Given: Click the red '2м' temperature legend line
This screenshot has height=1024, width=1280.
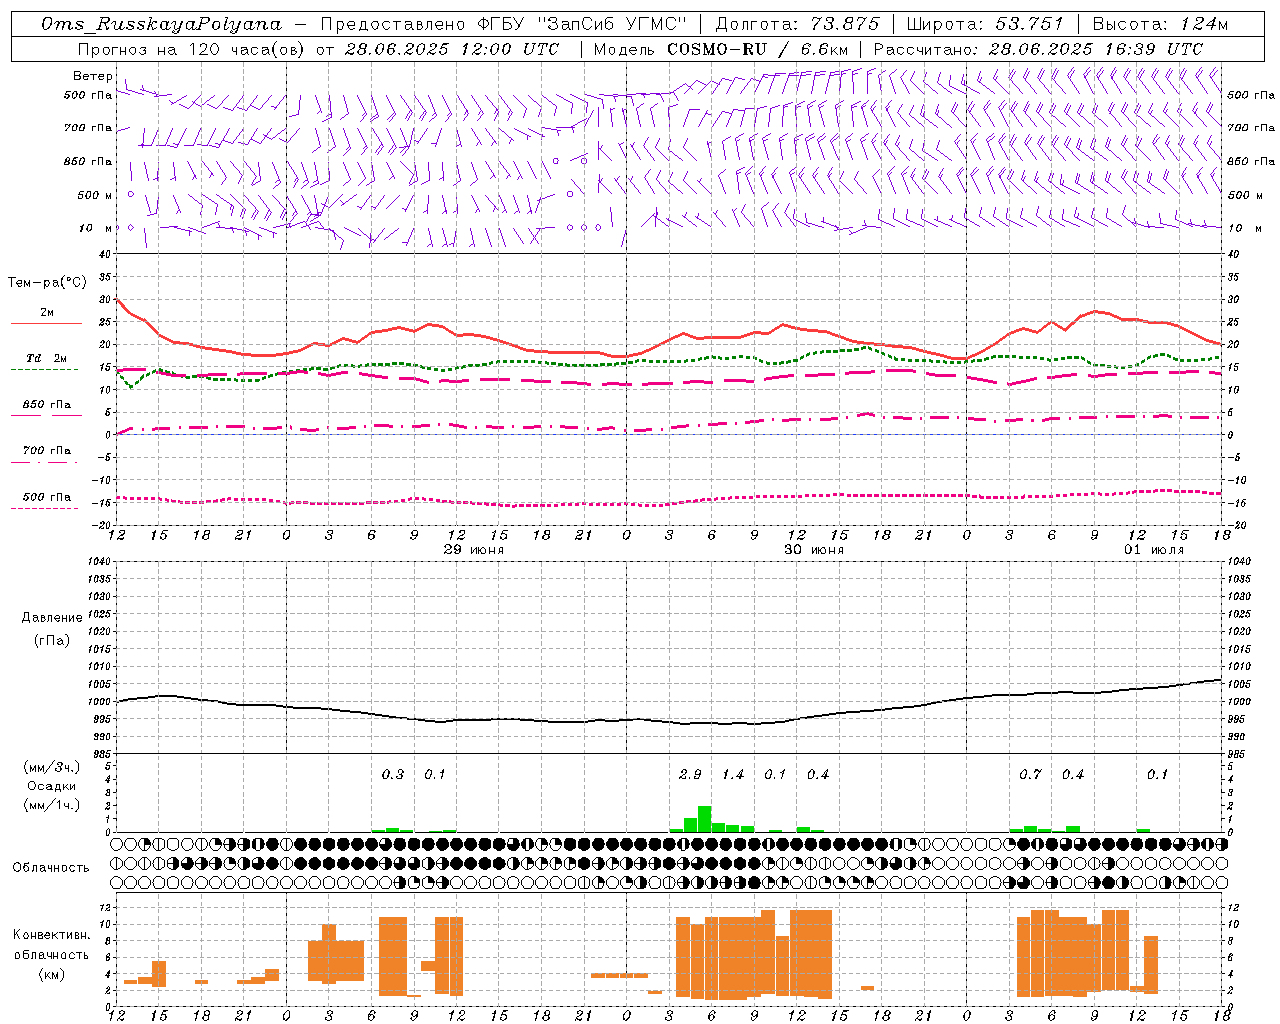Looking at the screenshot, I should [x=46, y=323].
